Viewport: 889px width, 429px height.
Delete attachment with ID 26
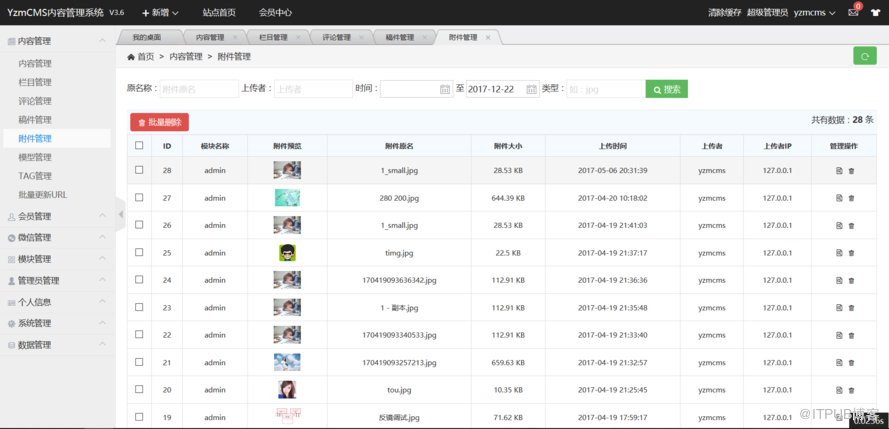coord(851,225)
